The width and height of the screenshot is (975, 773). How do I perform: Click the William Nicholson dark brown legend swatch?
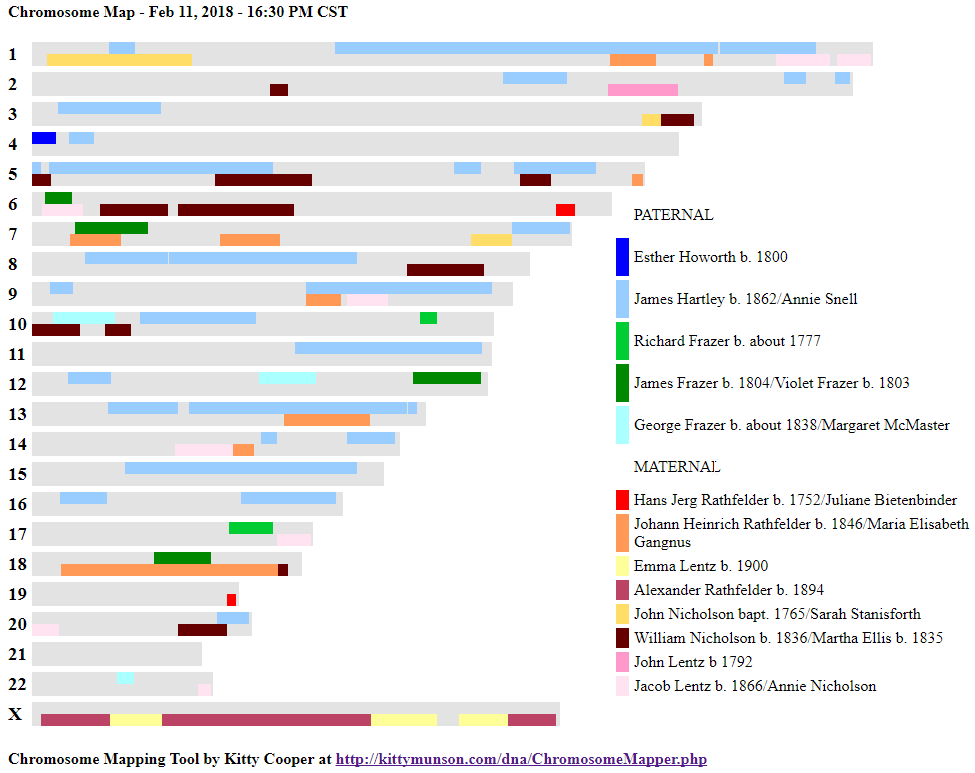622,638
